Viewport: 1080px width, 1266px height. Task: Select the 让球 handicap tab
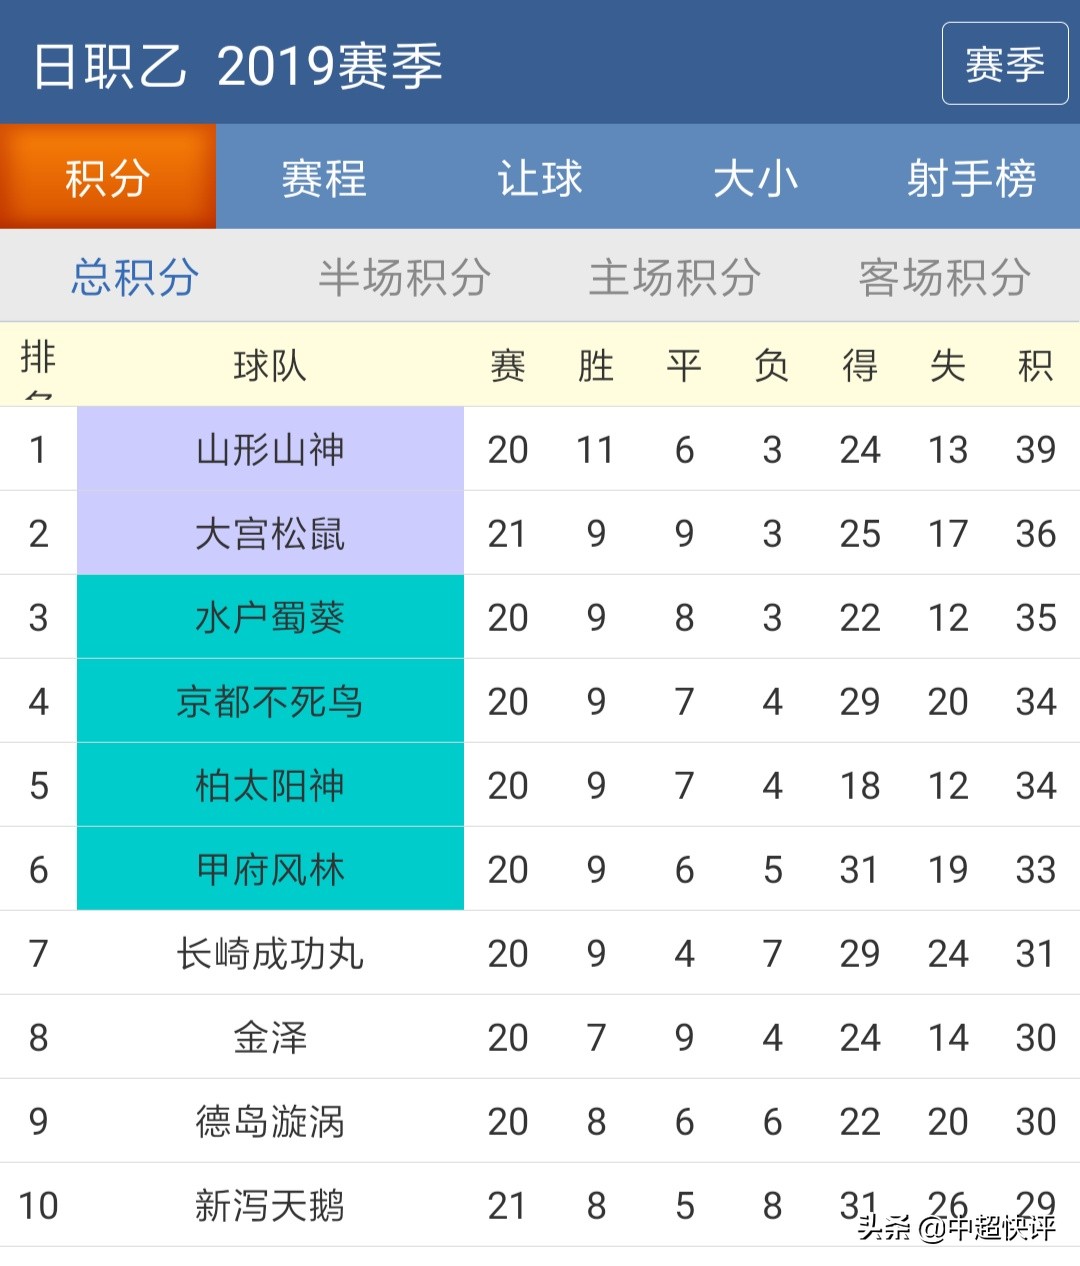tap(540, 178)
